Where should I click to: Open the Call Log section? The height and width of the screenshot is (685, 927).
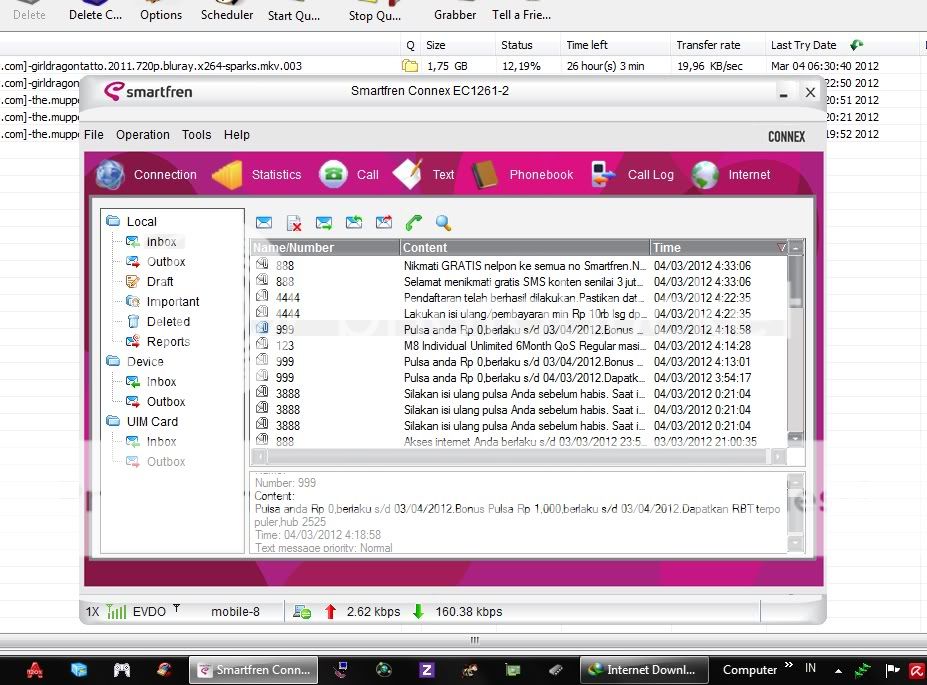coord(633,175)
